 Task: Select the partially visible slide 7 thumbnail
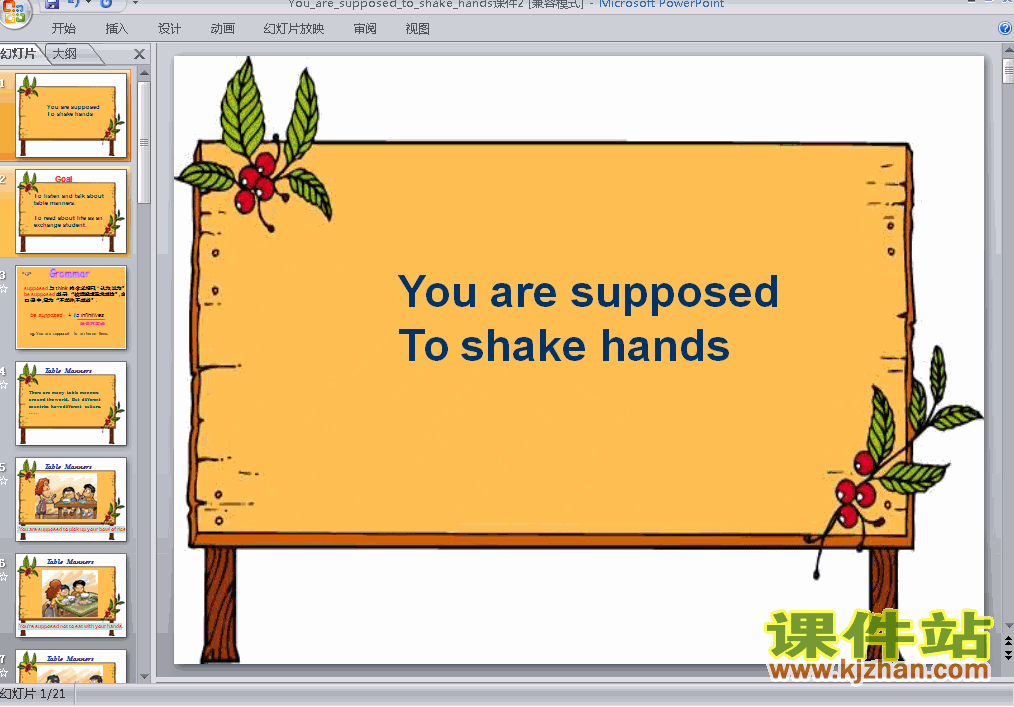click(71, 666)
